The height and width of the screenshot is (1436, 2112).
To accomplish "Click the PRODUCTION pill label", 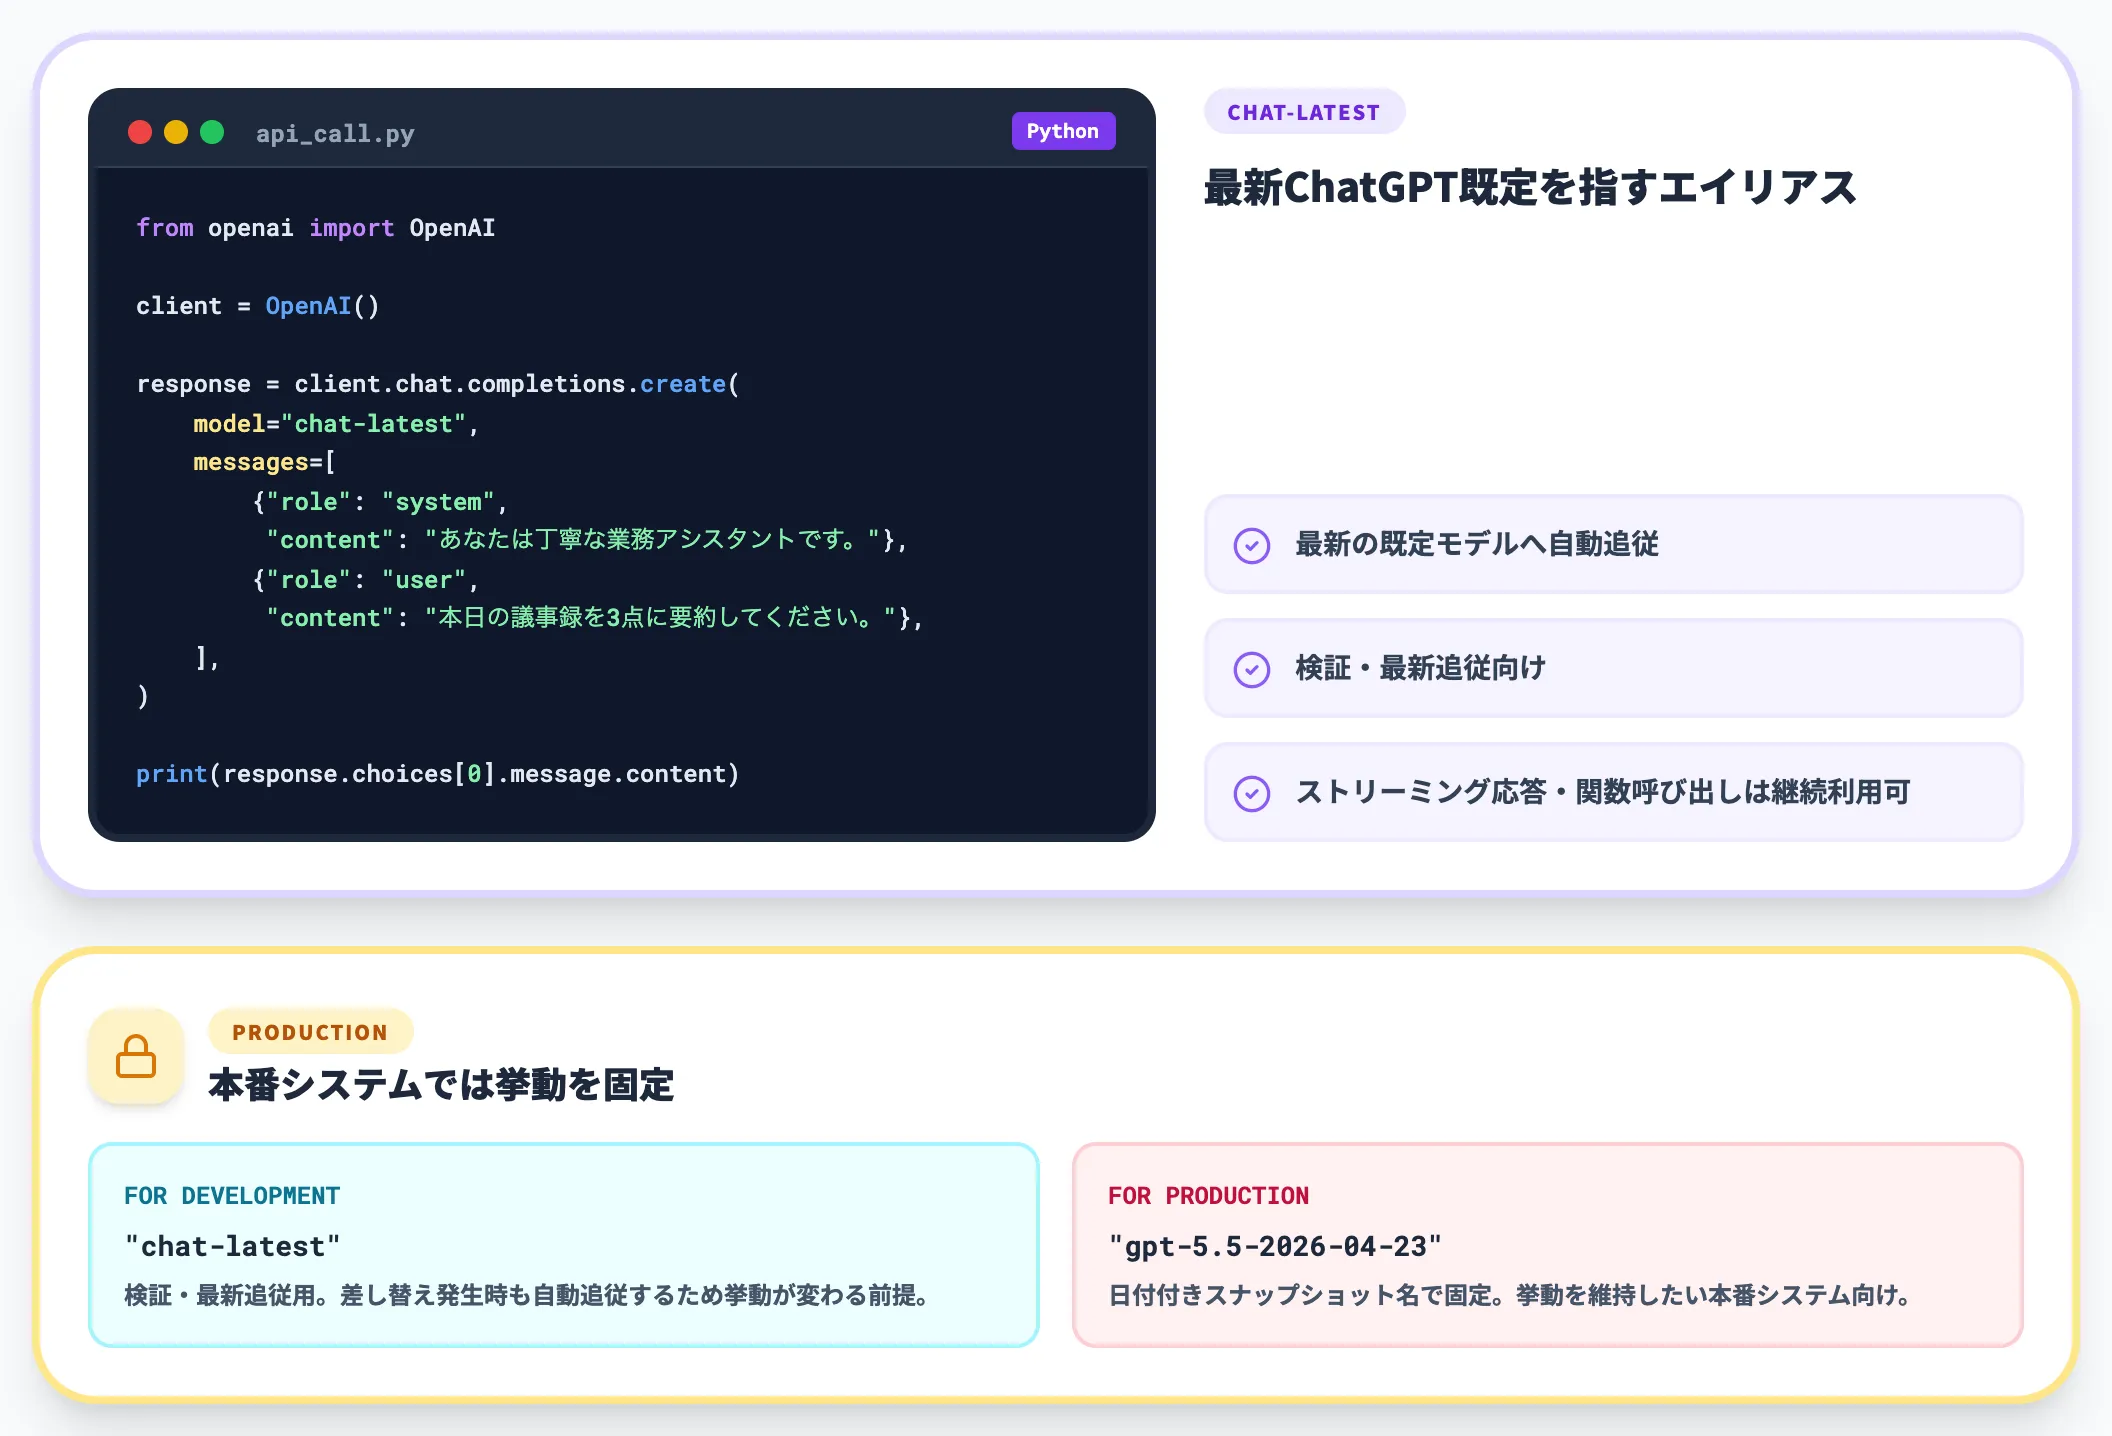I will click(x=310, y=1032).
